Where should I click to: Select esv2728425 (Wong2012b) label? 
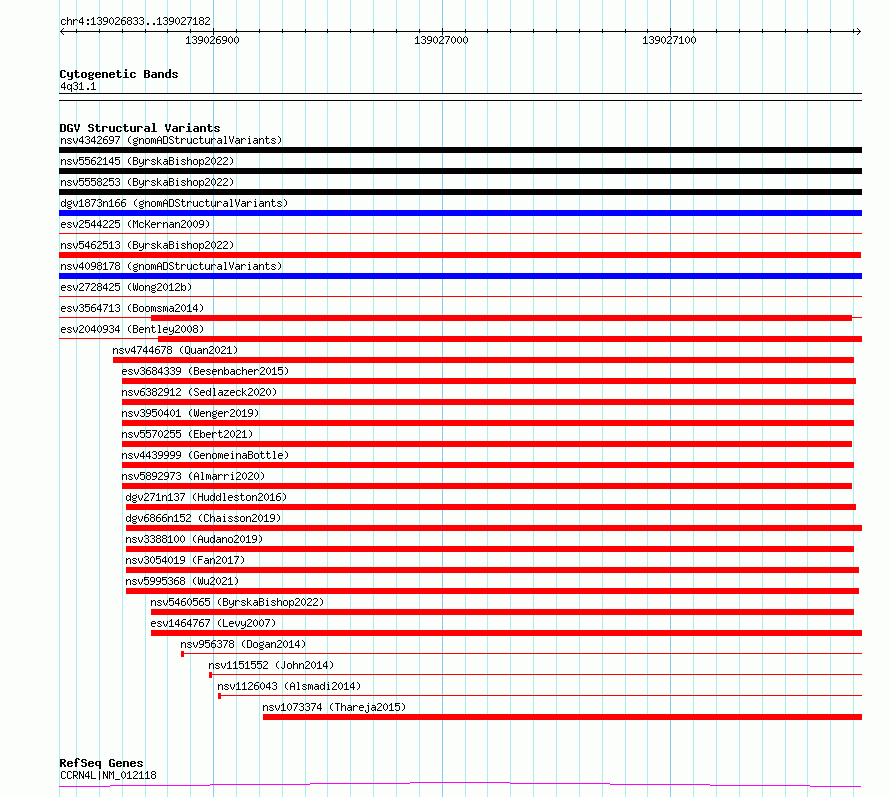click(126, 287)
